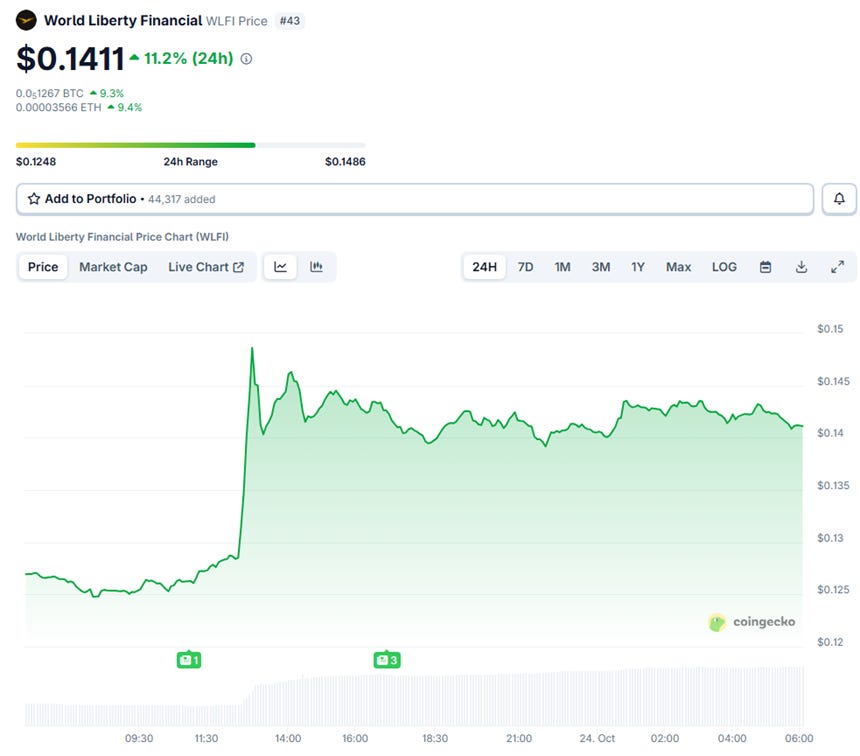Select the 3M time range

(x=601, y=267)
